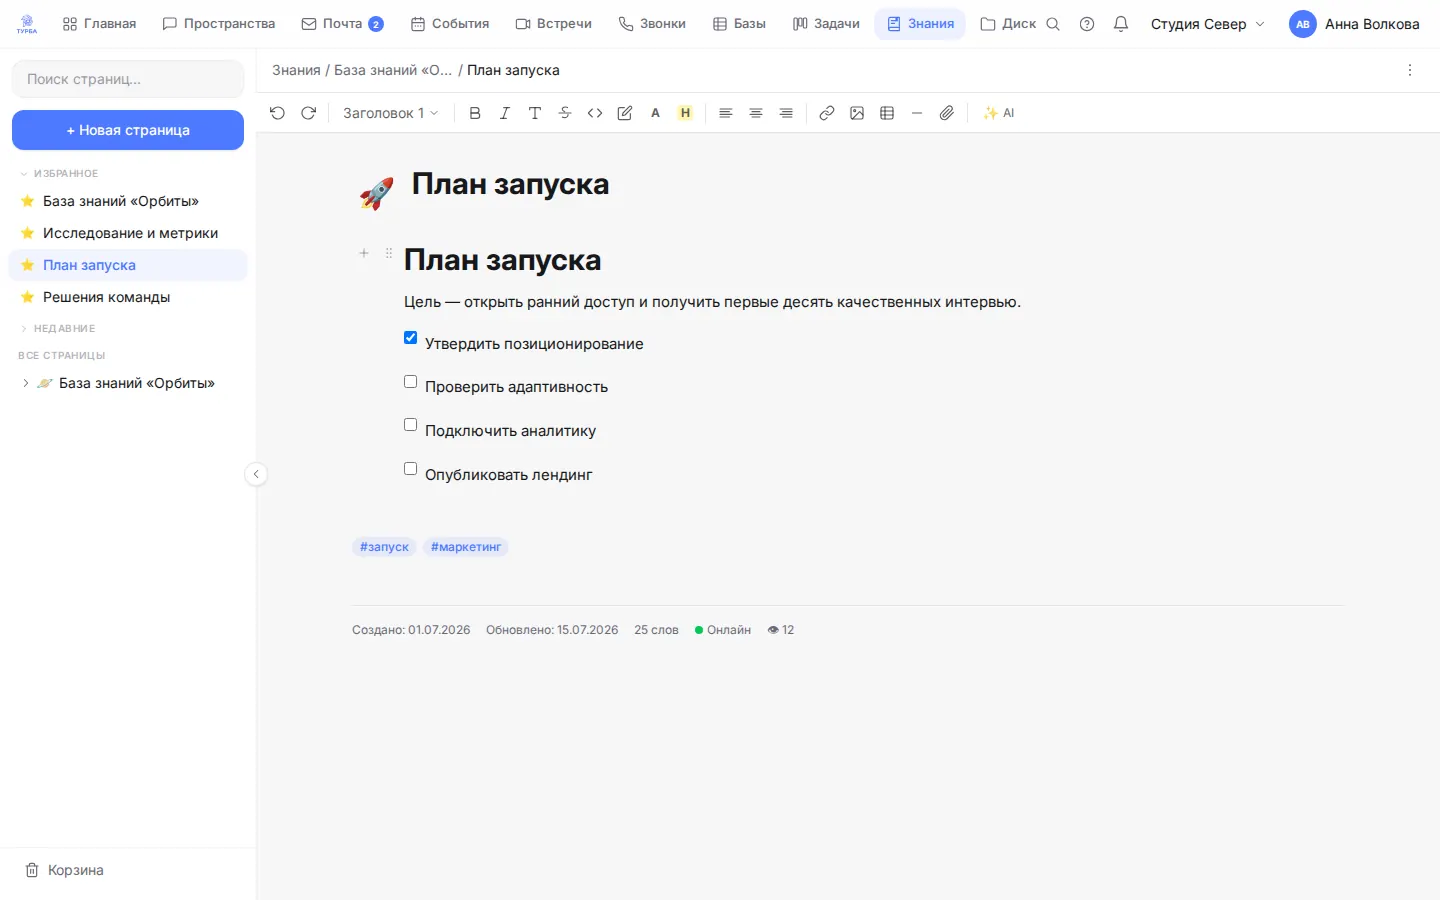This screenshot has height=900, width=1440.
Task: Open Анна Волкова profile avatar
Action: coord(1303,24)
